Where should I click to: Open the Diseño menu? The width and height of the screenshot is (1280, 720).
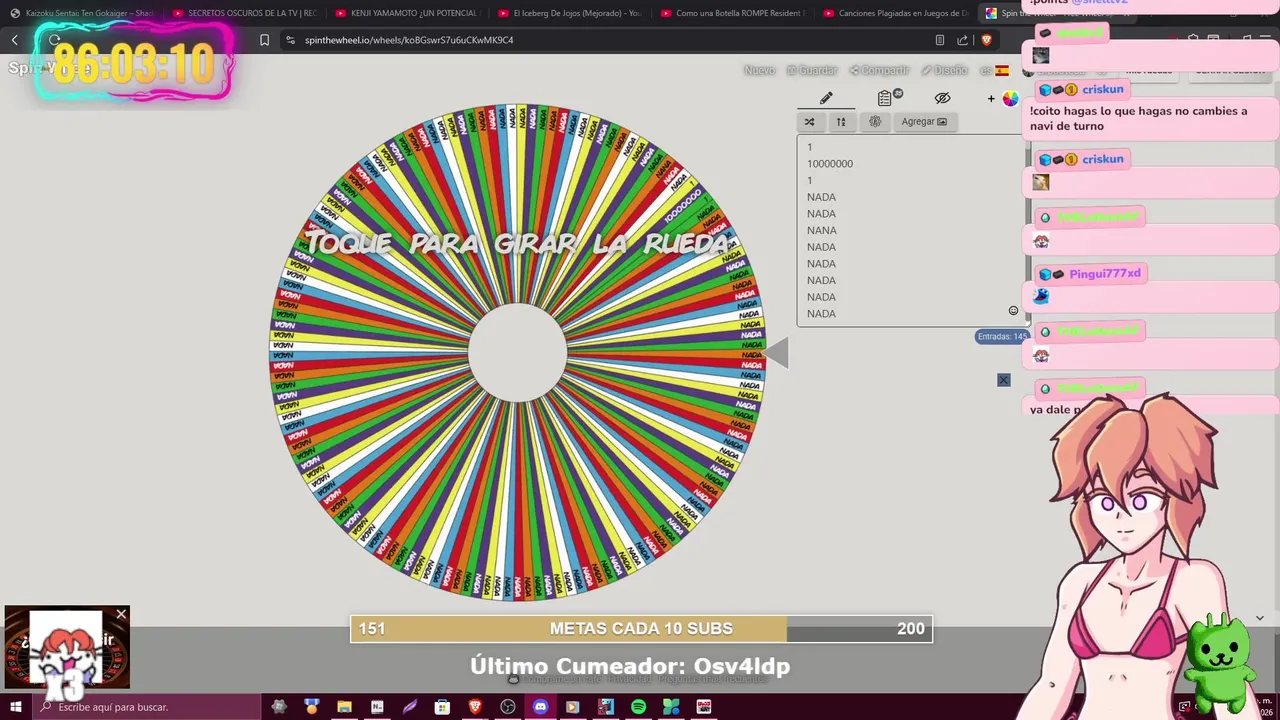[944, 70]
